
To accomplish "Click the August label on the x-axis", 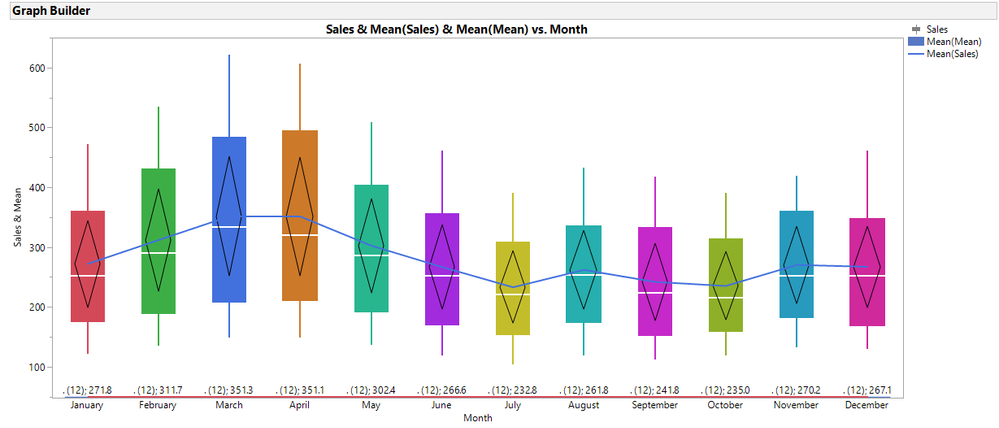I will [584, 405].
